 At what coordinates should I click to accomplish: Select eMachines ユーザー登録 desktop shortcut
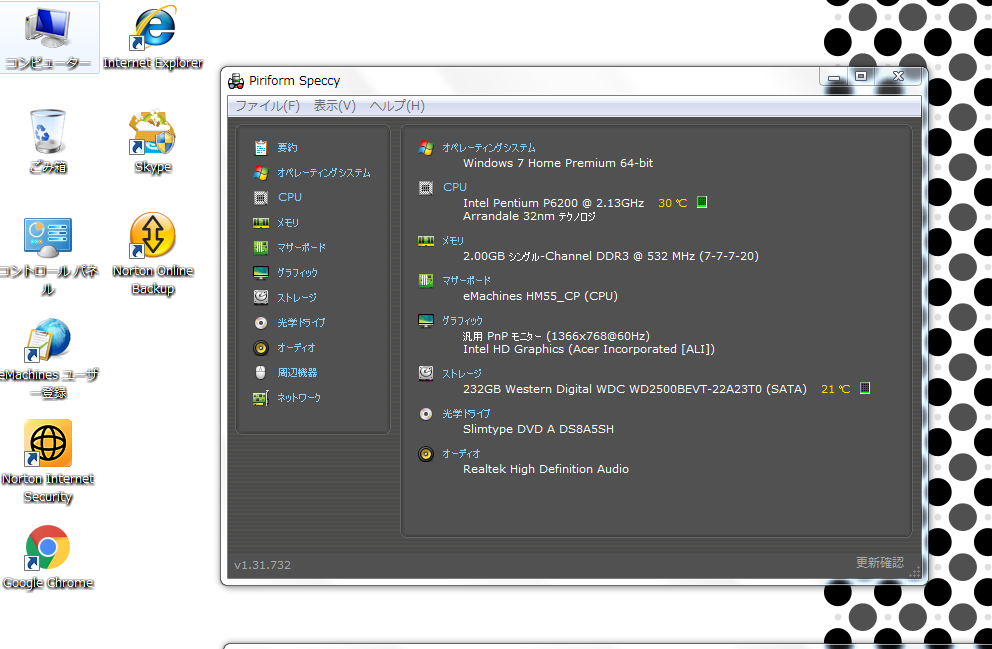click(48, 359)
